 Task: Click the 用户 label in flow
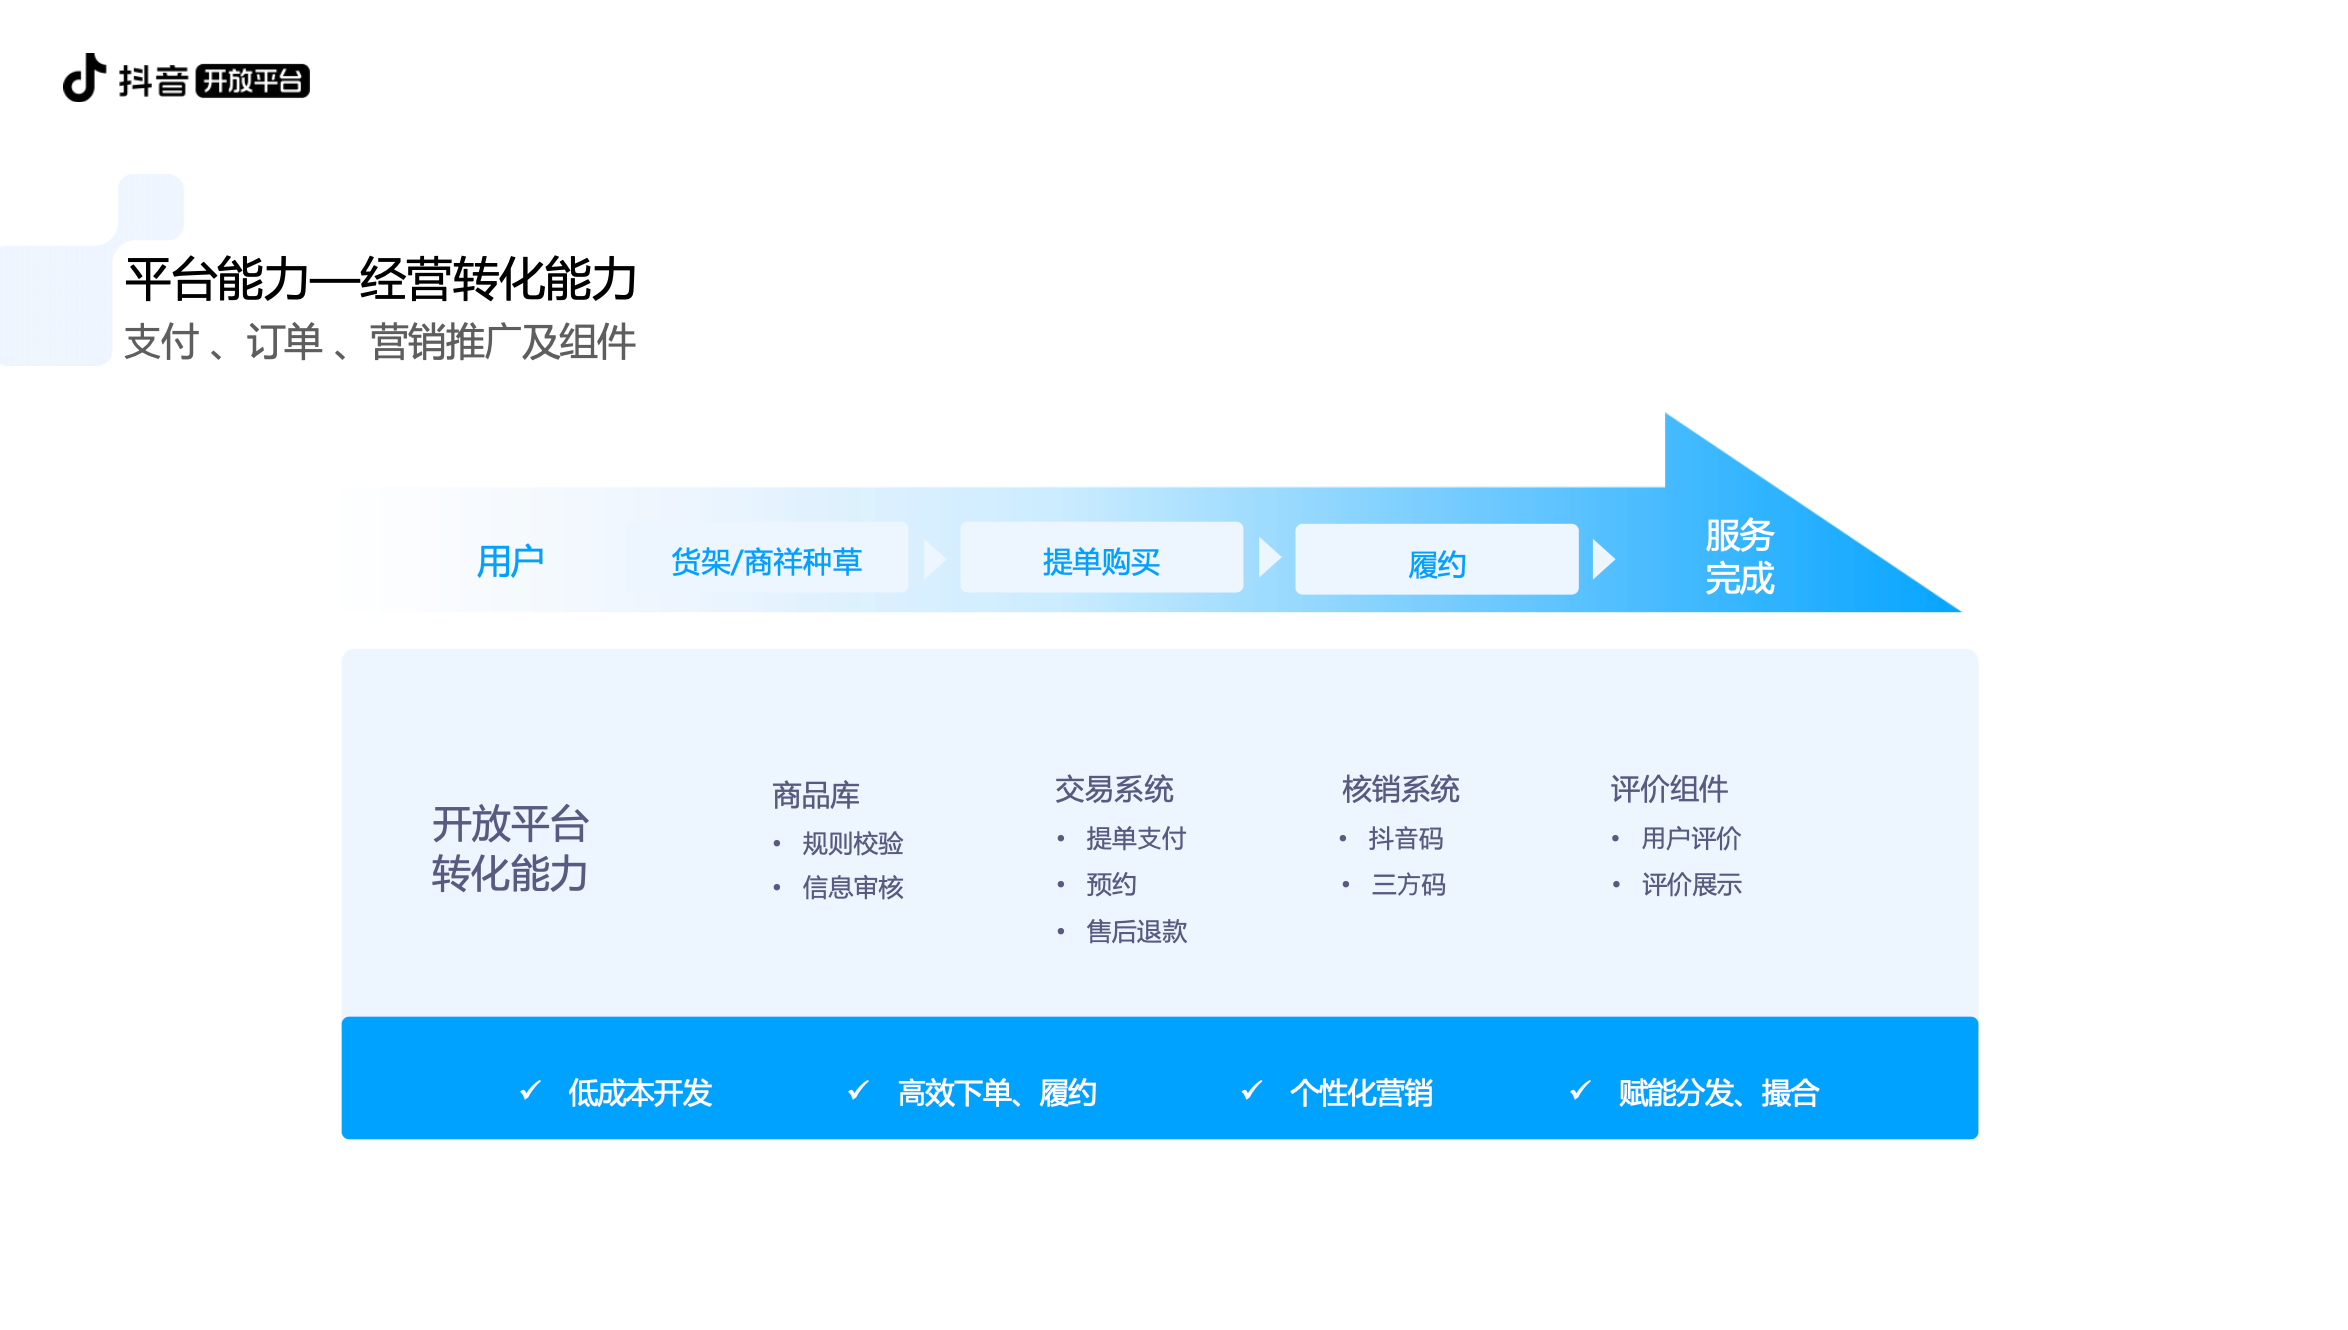(x=510, y=561)
